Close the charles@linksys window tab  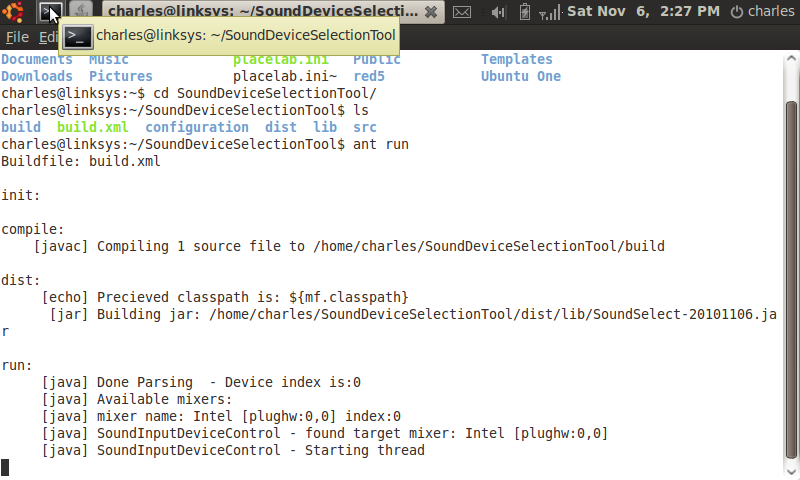pos(431,12)
